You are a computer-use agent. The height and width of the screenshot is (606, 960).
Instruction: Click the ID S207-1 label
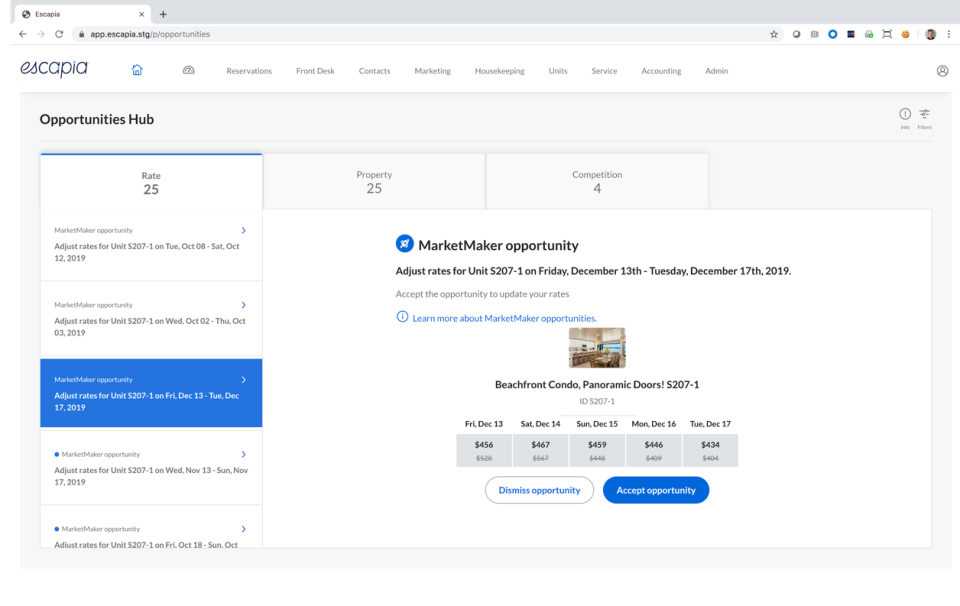[x=597, y=402]
